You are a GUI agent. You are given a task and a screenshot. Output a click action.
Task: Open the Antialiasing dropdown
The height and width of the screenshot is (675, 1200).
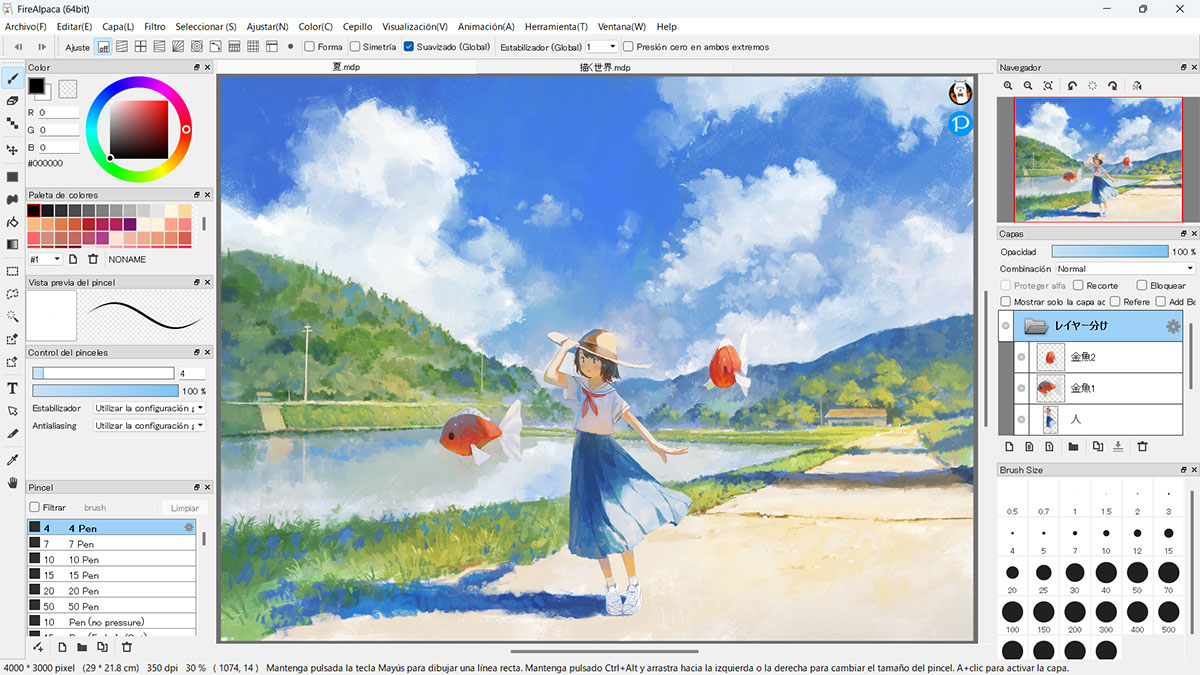coord(149,426)
